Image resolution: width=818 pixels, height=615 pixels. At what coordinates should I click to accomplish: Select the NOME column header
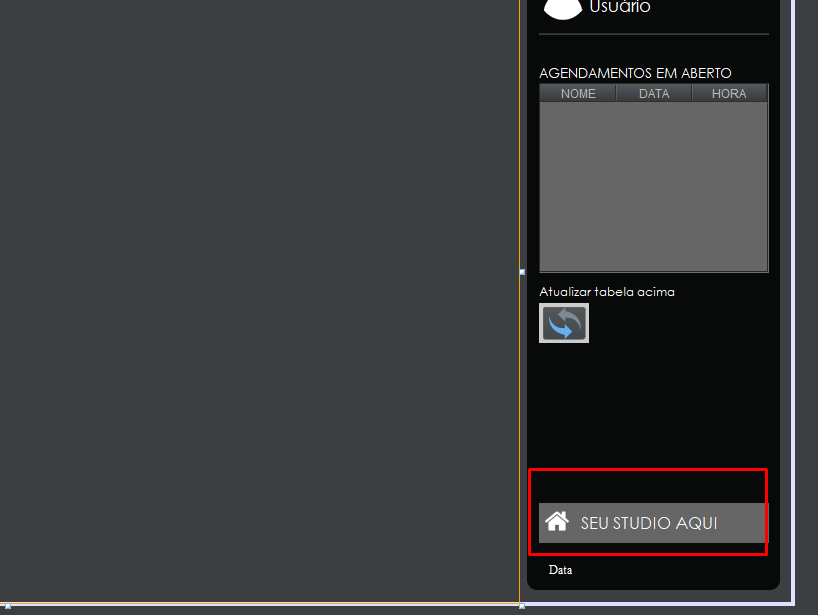pyautogui.click(x=578, y=93)
